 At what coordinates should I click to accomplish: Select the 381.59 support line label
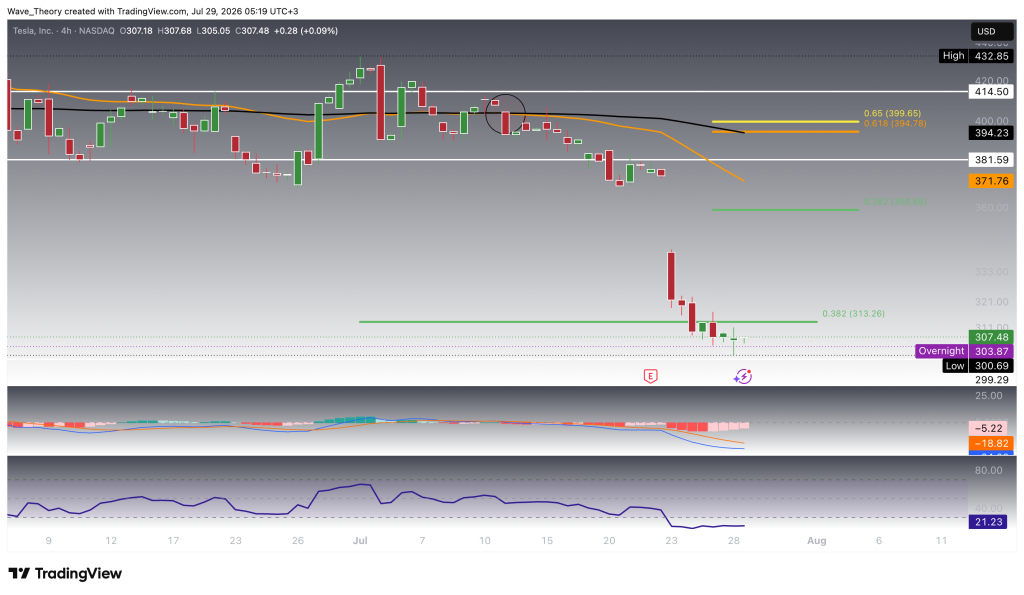click(991, 159)
